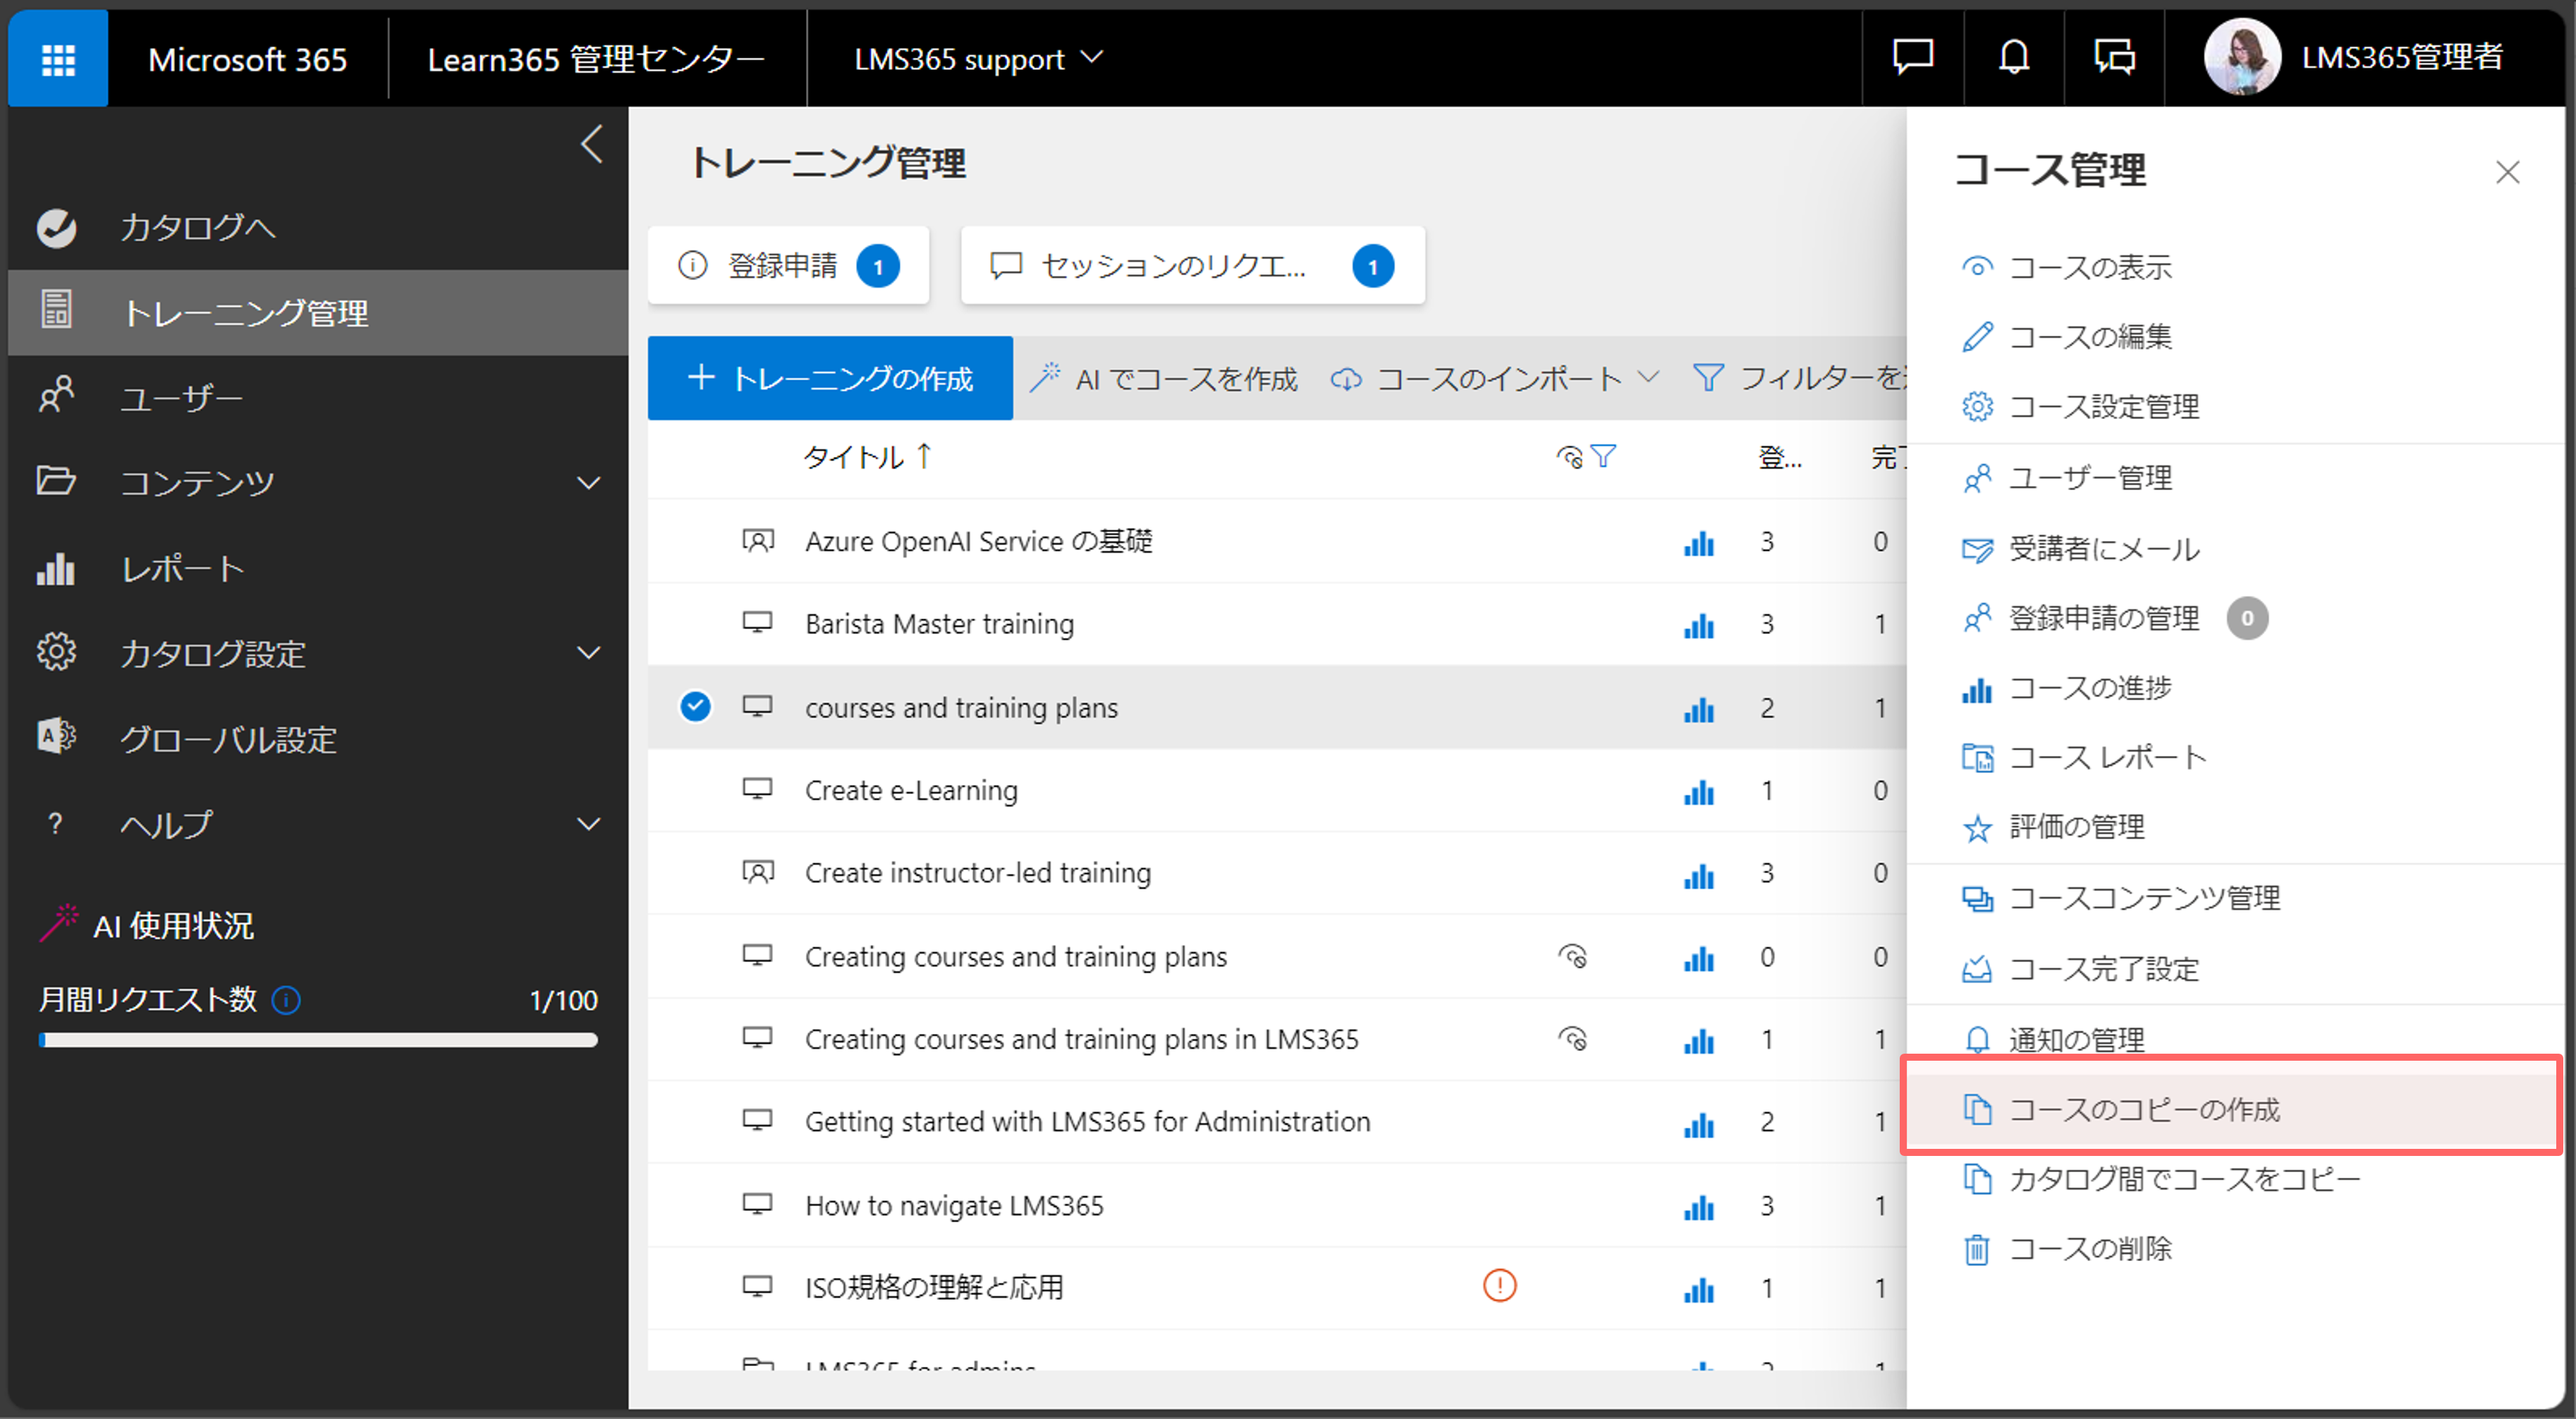Click the funnel filter icon in header row
Screen dimensions: 2576x1419
coord(1603,457)
